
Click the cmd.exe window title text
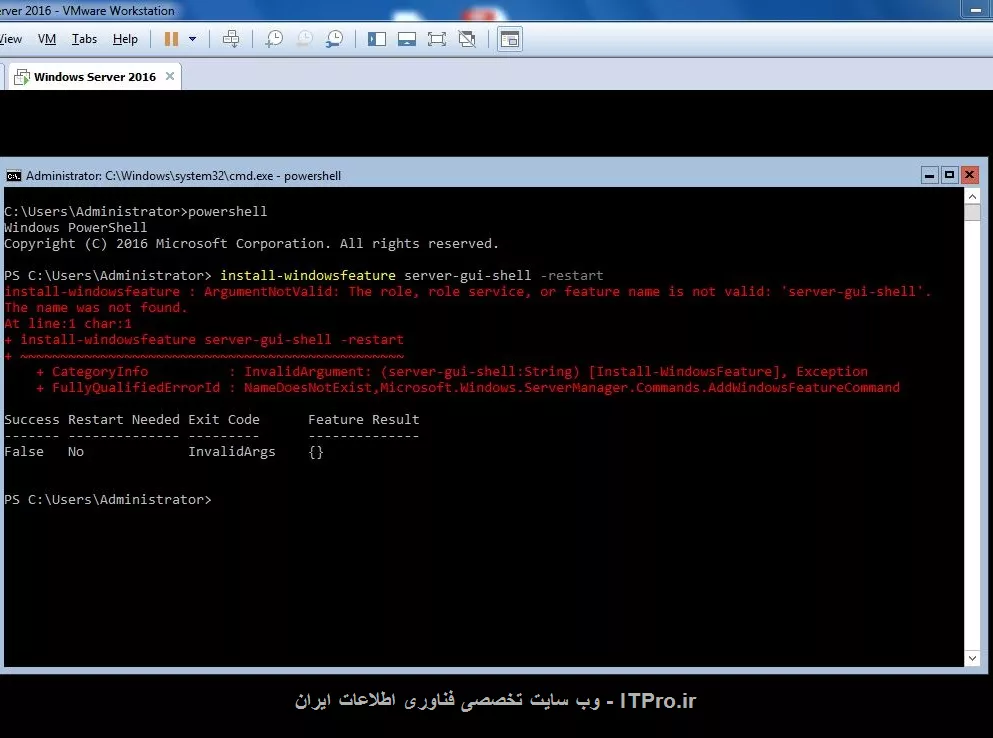click(184, 175)
